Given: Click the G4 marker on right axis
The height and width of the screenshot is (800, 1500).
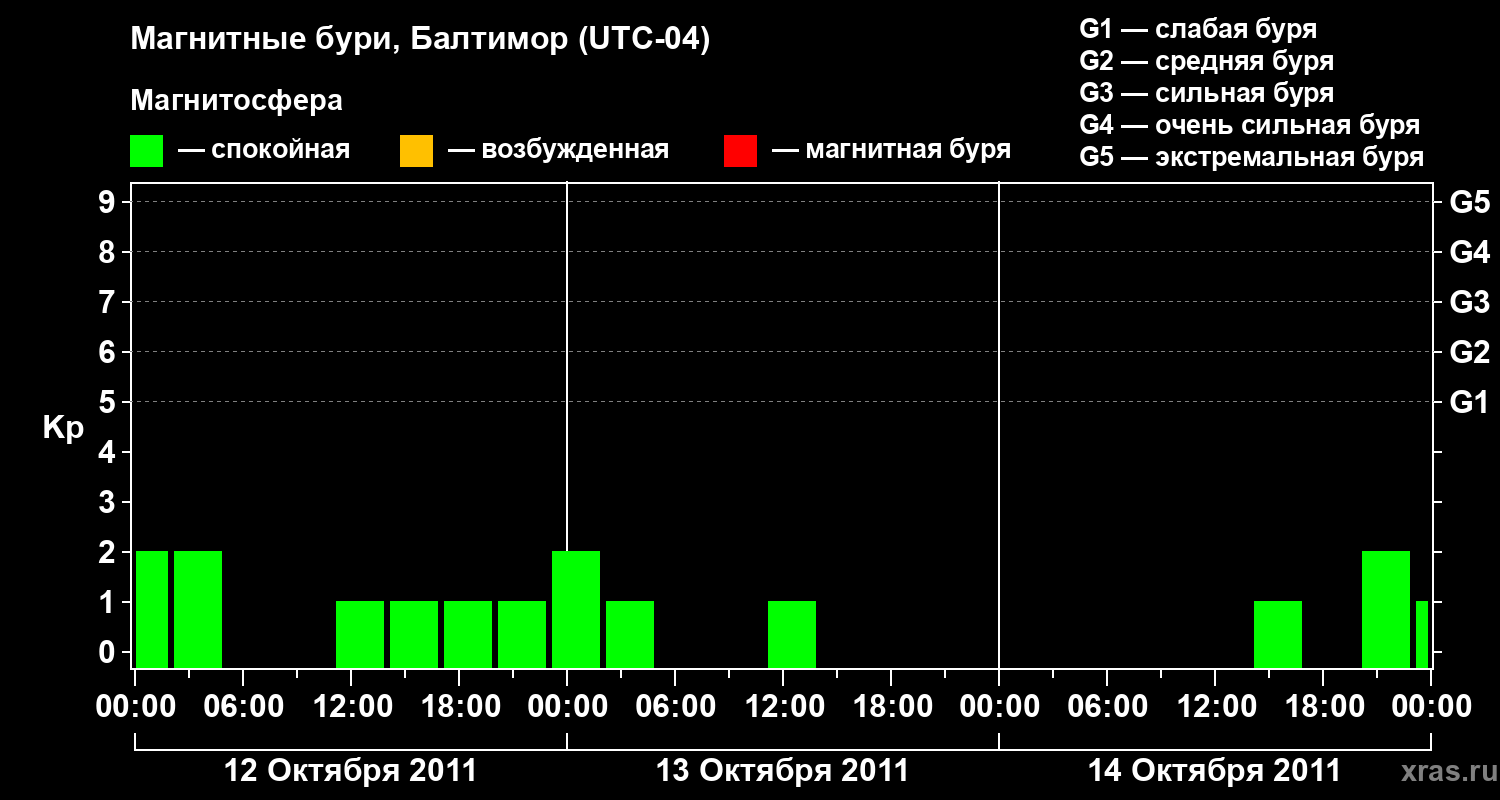Looking at the screenshot, I should [1470, 252].
